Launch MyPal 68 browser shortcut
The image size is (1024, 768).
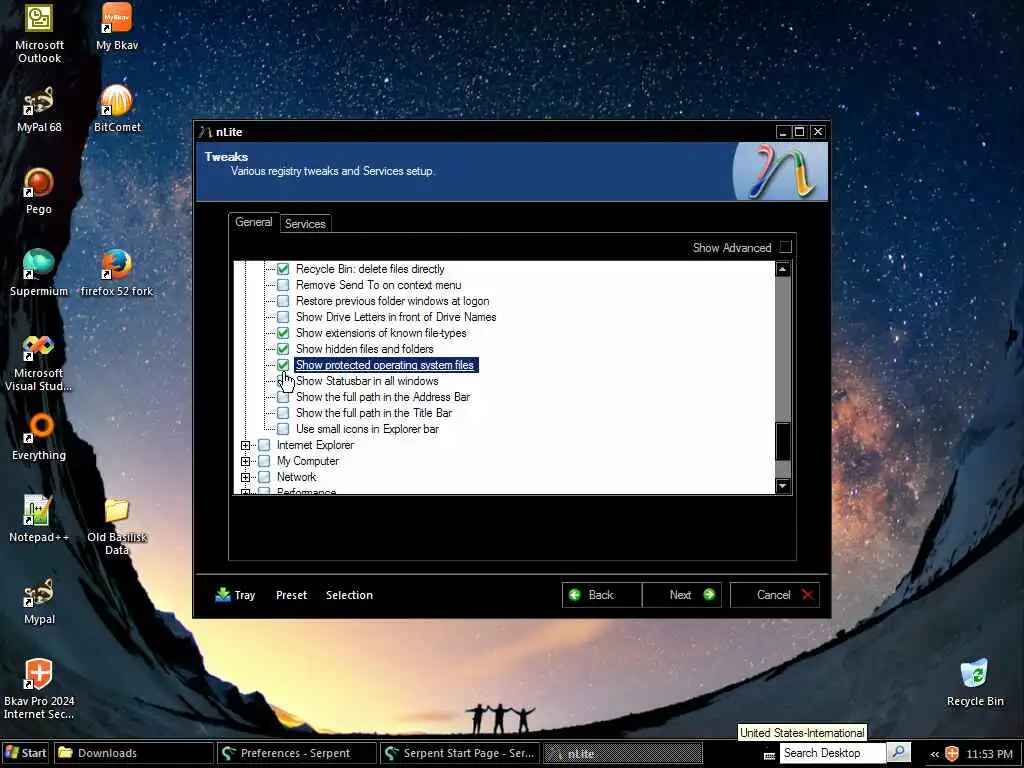(39, 109)
